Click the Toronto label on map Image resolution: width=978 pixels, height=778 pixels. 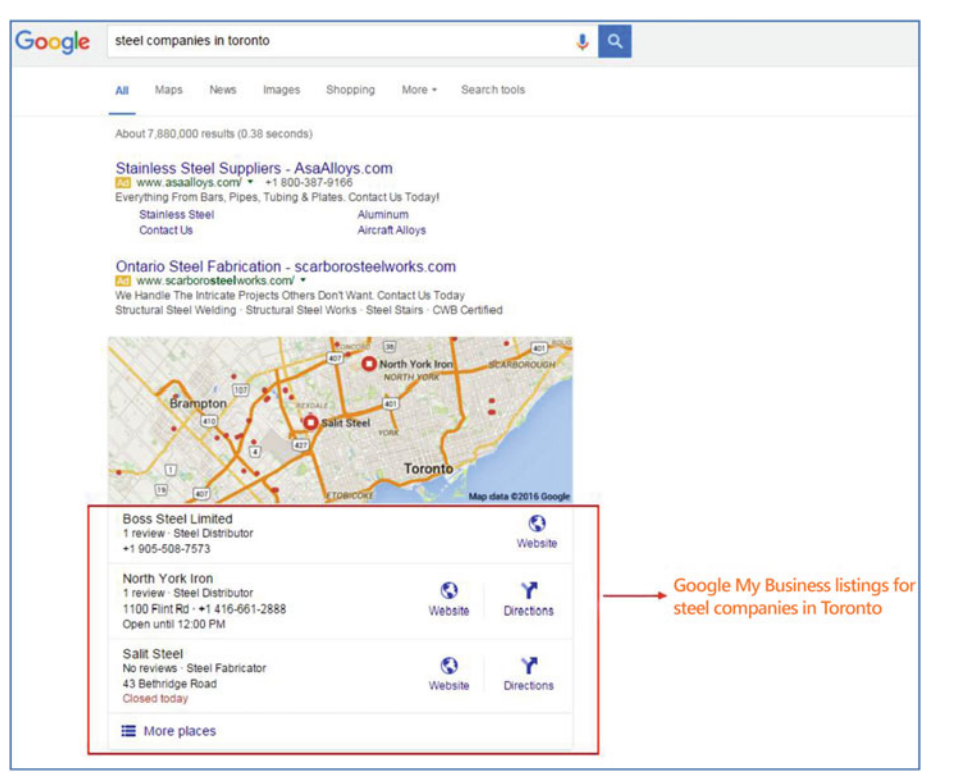[428, 469]
